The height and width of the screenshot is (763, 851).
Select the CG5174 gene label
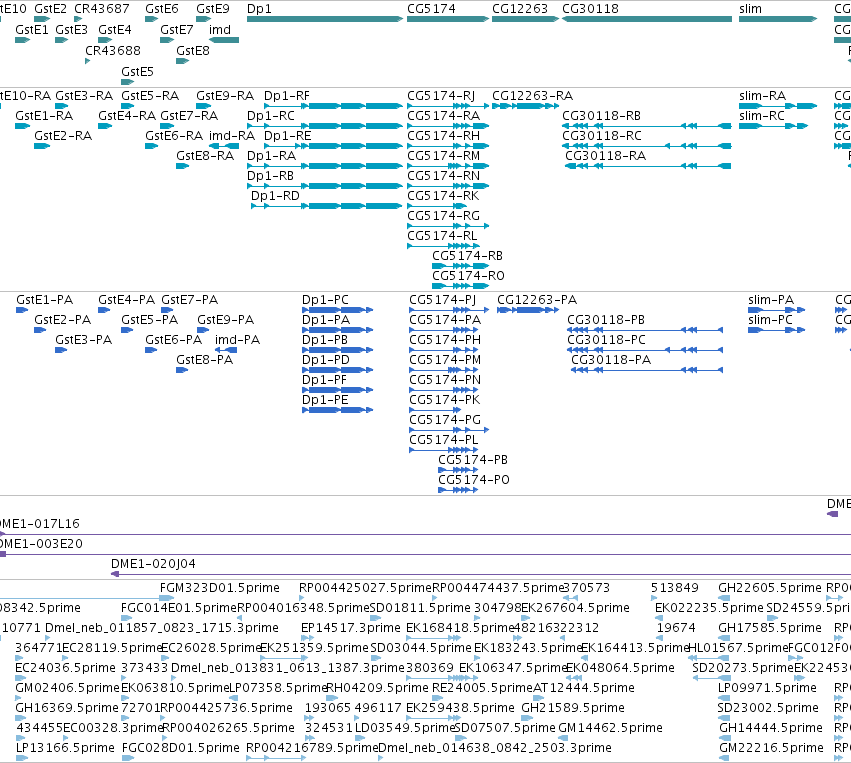point(431,9)
